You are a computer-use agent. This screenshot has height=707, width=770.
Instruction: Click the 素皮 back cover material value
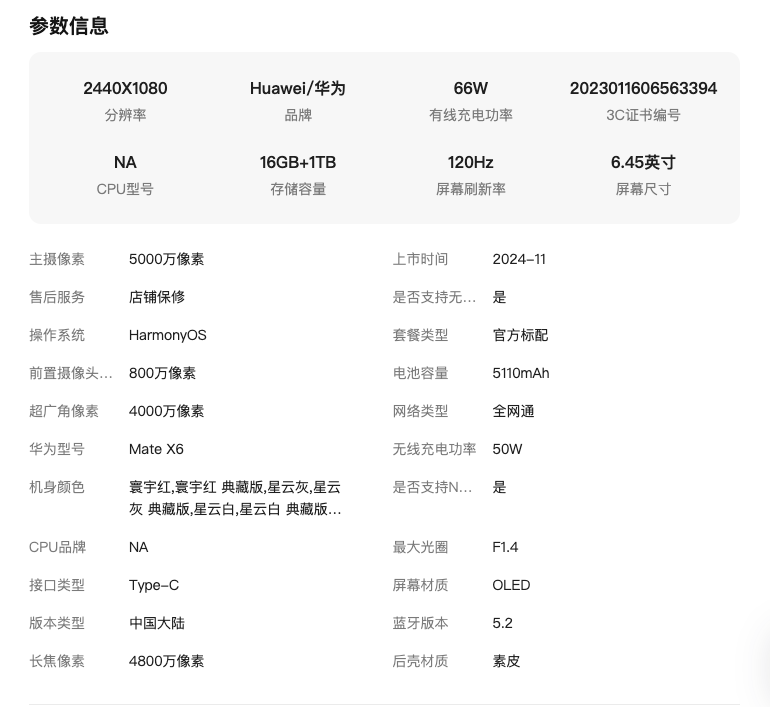tap(506, 661)
